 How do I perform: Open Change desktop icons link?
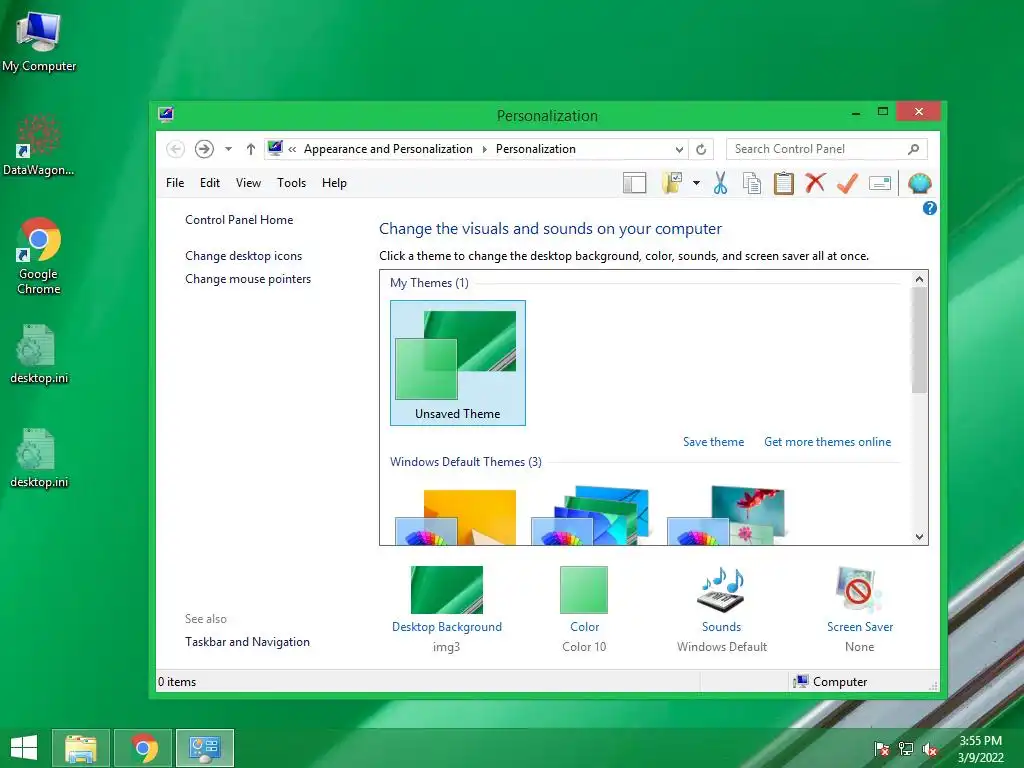point(244,256)
